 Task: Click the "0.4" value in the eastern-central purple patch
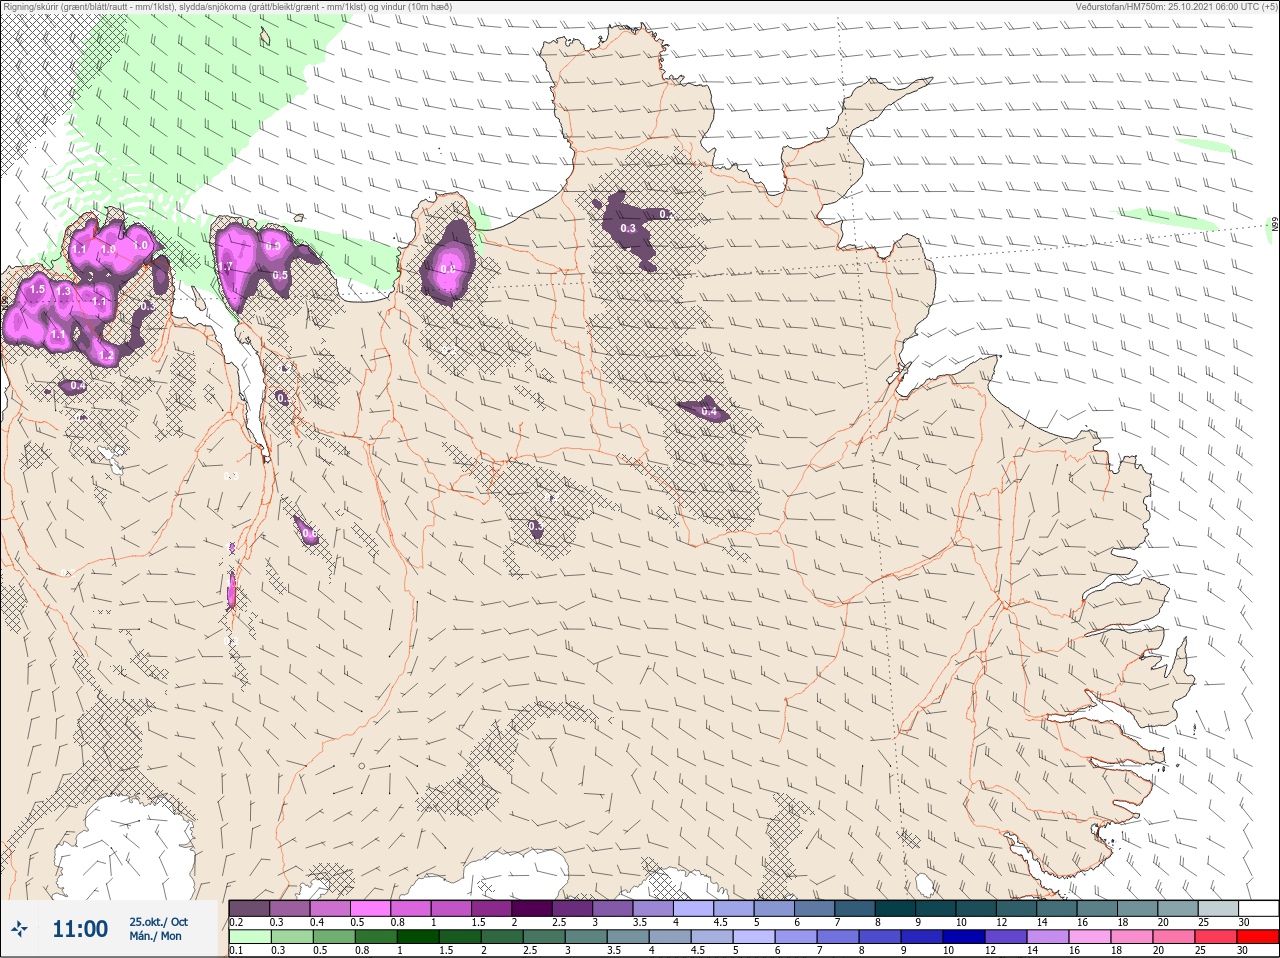click(x=709, y=411)
